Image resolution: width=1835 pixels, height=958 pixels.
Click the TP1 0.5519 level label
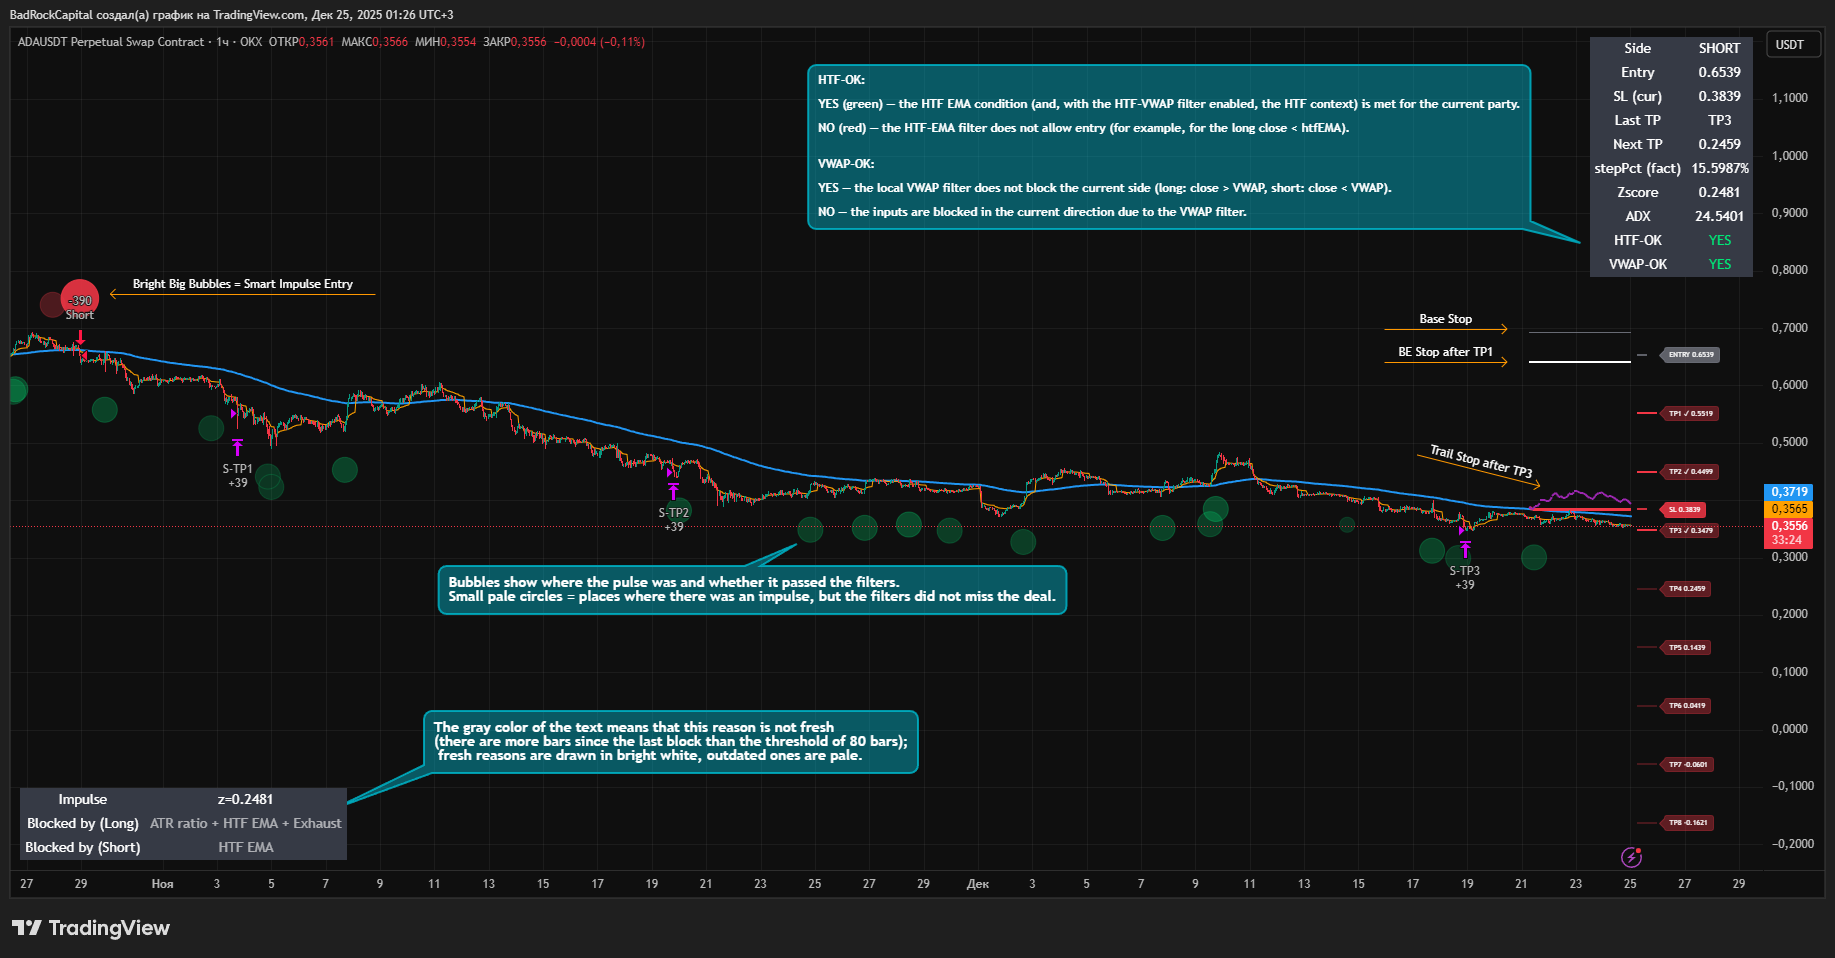tap(1689, 413)
